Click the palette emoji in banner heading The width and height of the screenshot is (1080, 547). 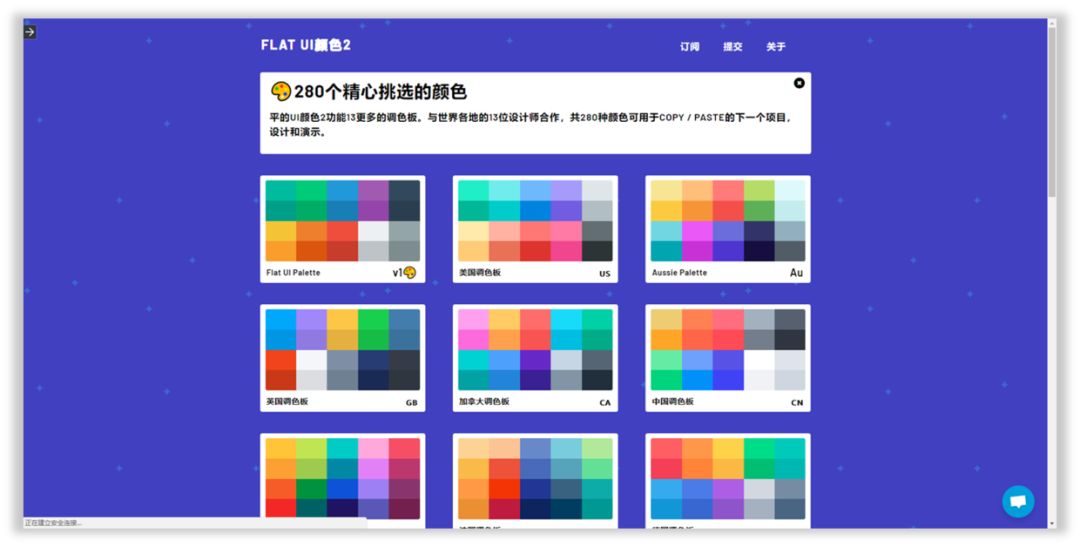[x=280, y=91]
